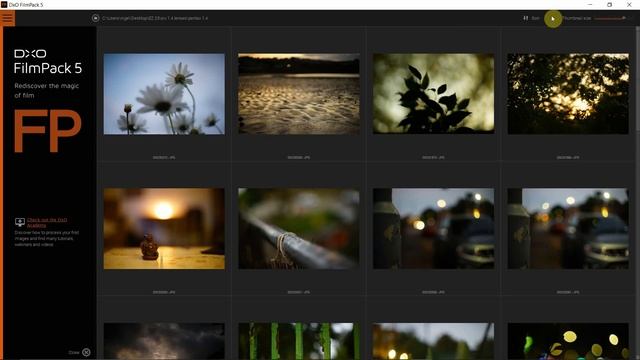The height and width of the screenshot is (360, 640).
Task: Open the small statue on table thumbnail
Action: coord(164,229)
